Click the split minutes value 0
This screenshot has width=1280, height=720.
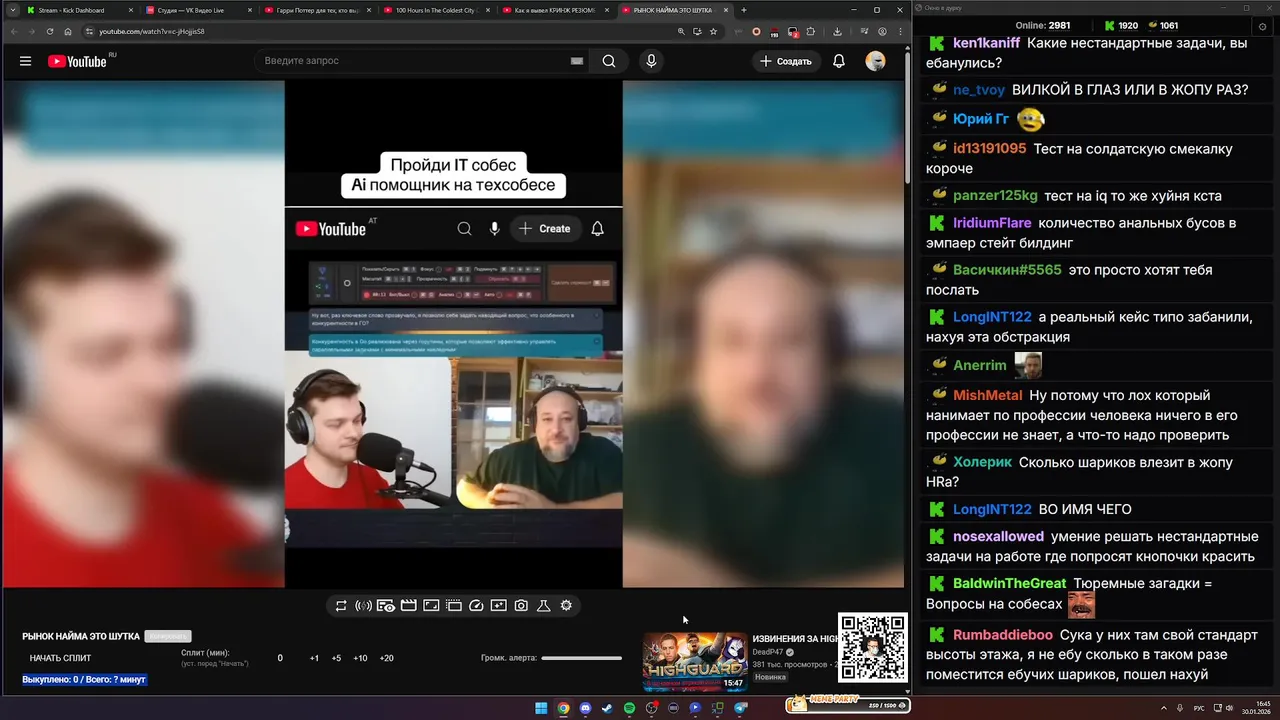coord(280,658)
